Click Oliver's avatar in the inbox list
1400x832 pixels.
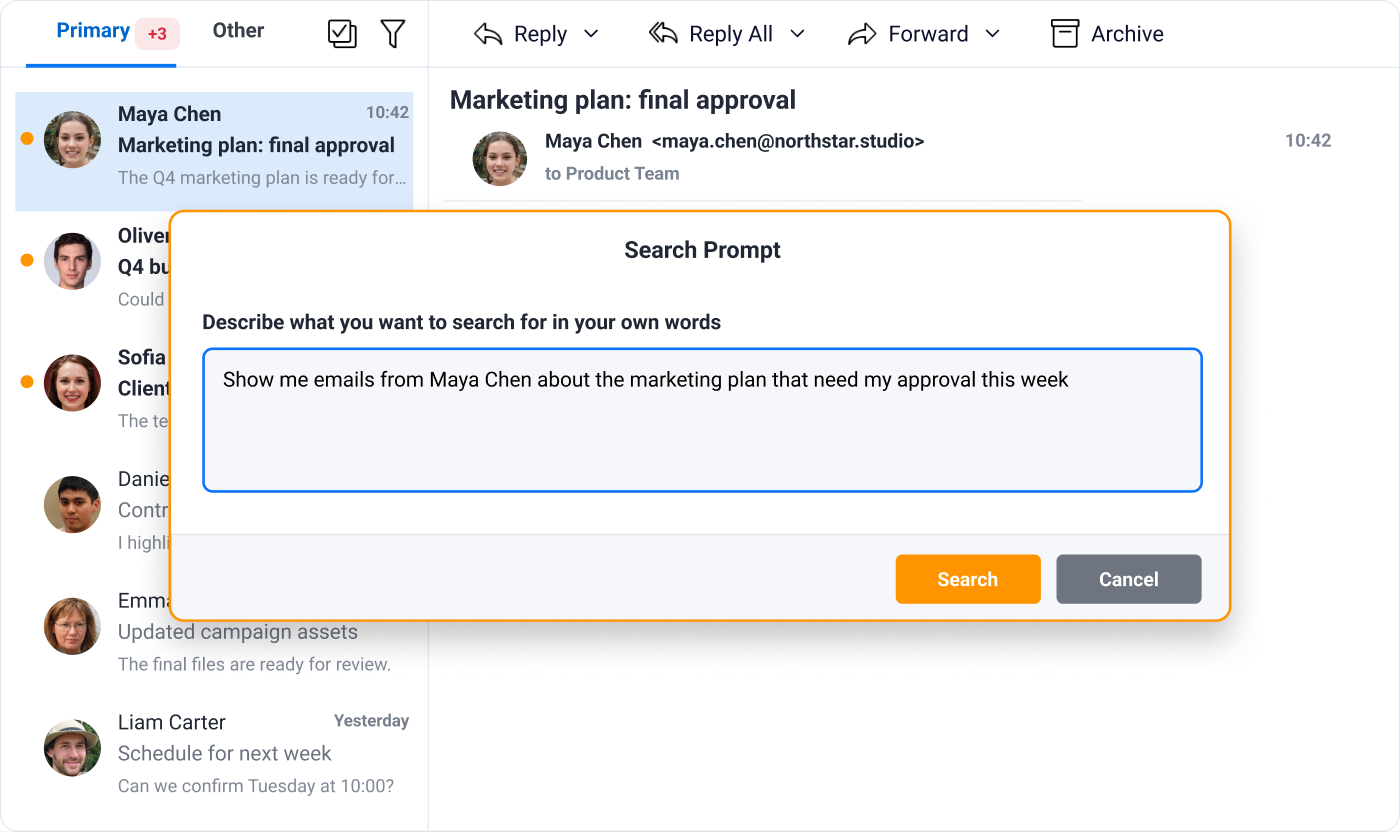(72, 261)
